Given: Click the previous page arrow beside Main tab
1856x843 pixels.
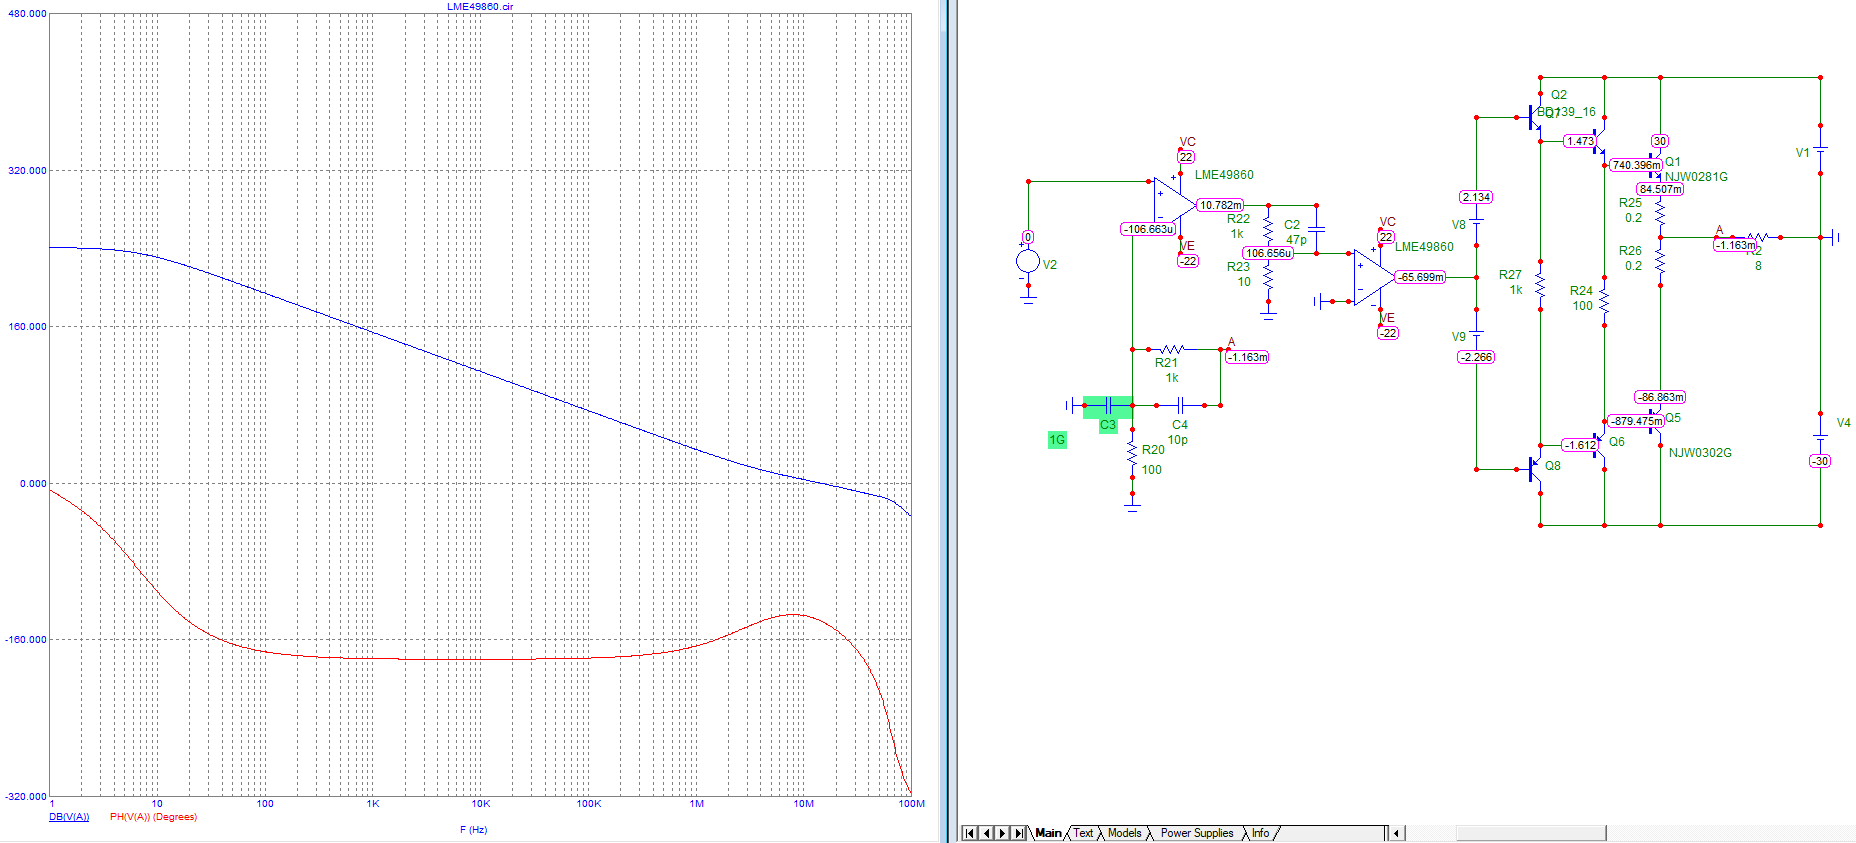Looking at the screenshot, I should pyautogui.click(x=986, y=833).
